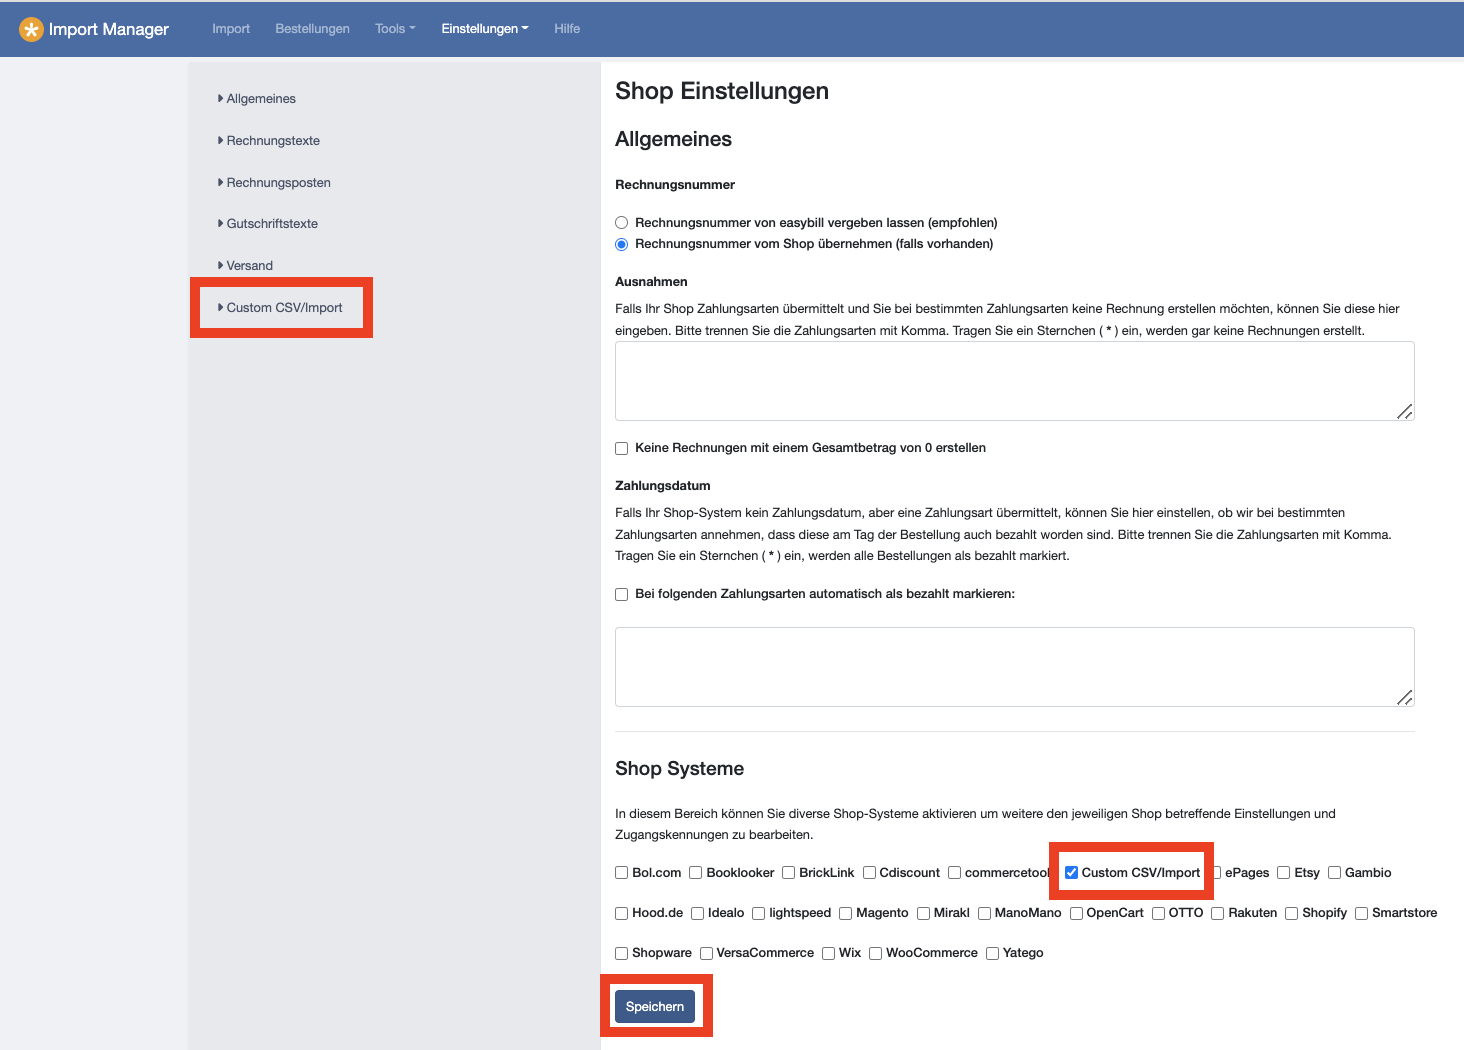Enable the ePages shop system
Image resolution: width=1464 pixels, height=1050 pixels.
click(1217, 873)
